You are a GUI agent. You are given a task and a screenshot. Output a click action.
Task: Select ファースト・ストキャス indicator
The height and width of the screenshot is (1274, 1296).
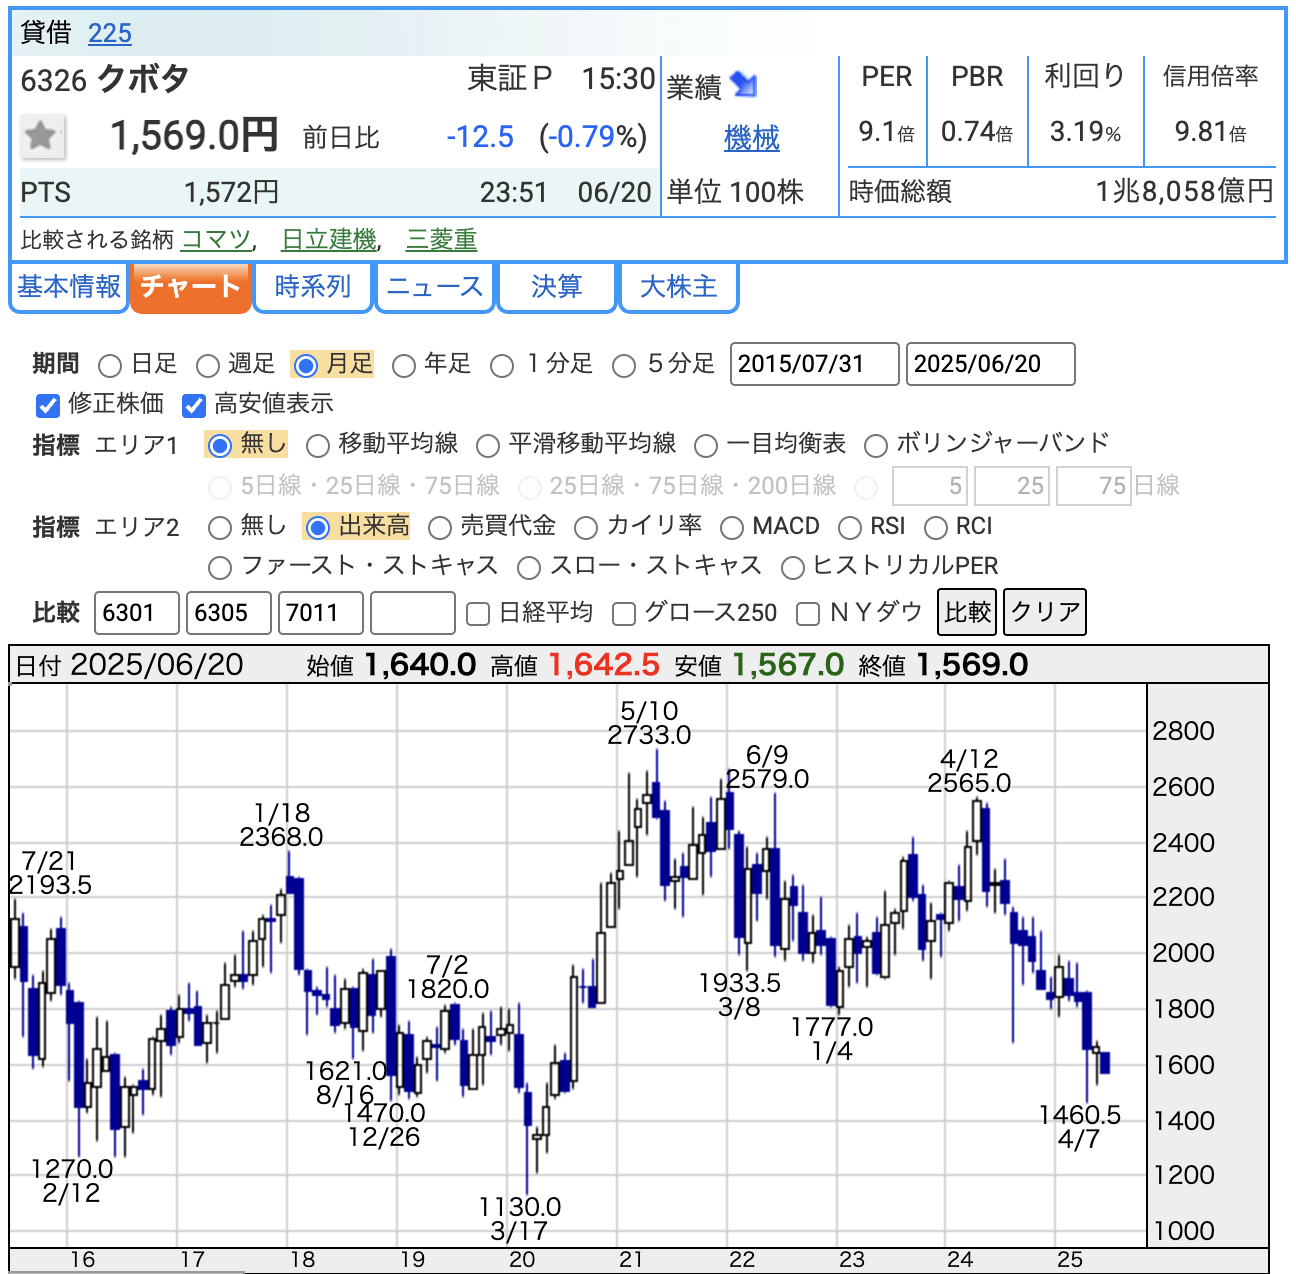220,568
